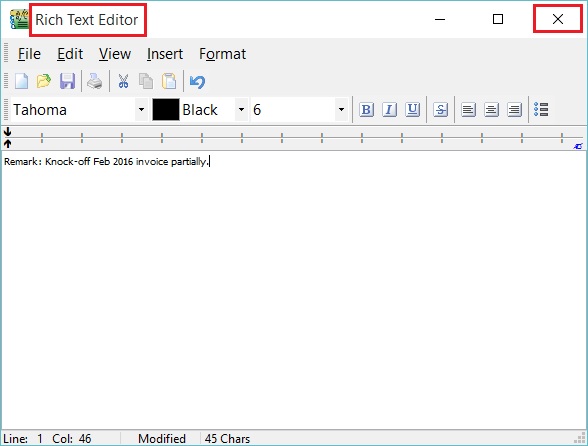Create a new document with toolbar icon
The height and width of the screenshot is (446, 588).
click(21, 81)
